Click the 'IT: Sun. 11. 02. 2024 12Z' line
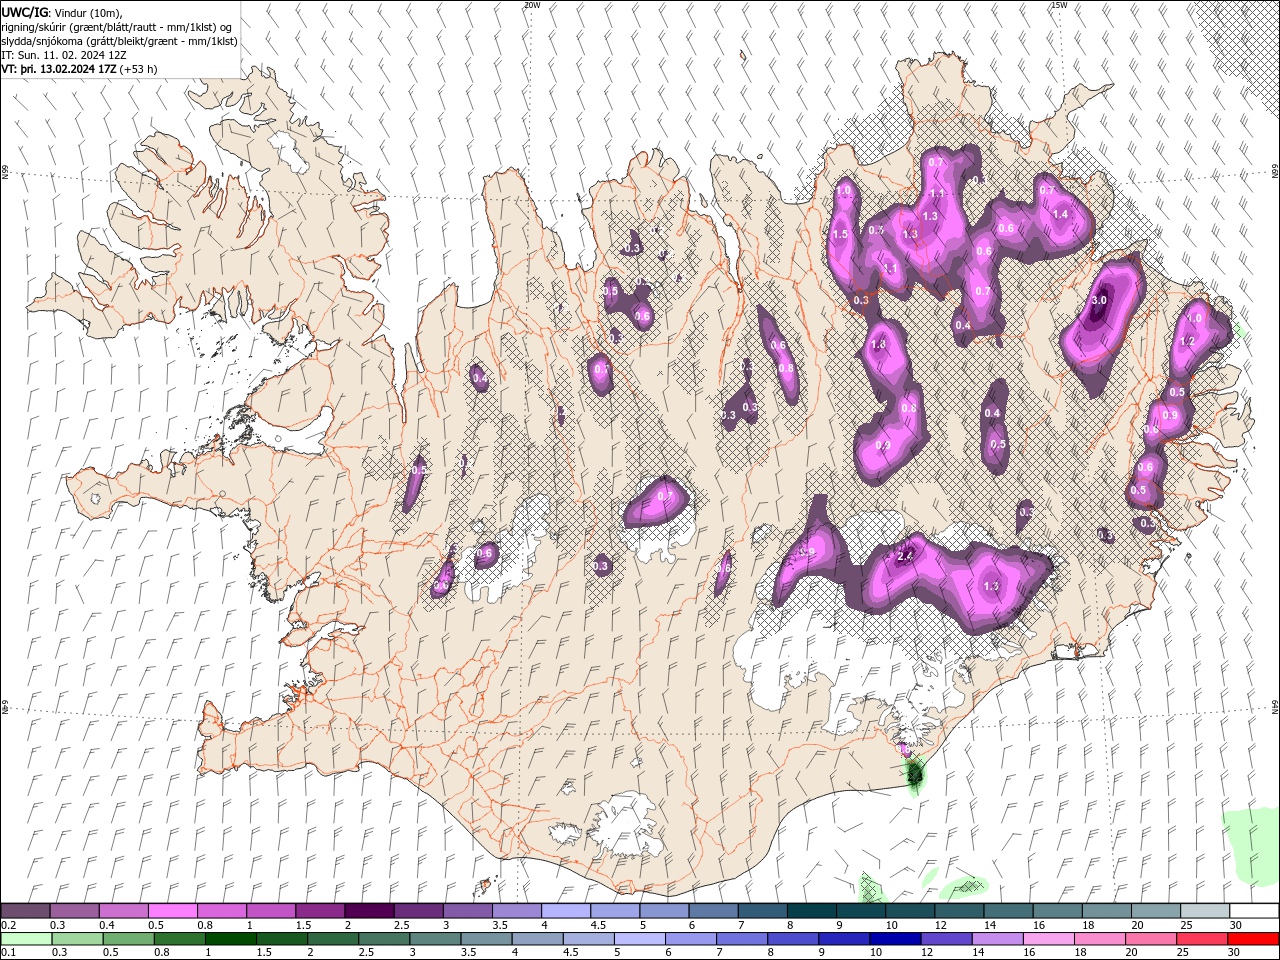The width and height of the screenshot is (1280, 960). [x=64, y=55]
